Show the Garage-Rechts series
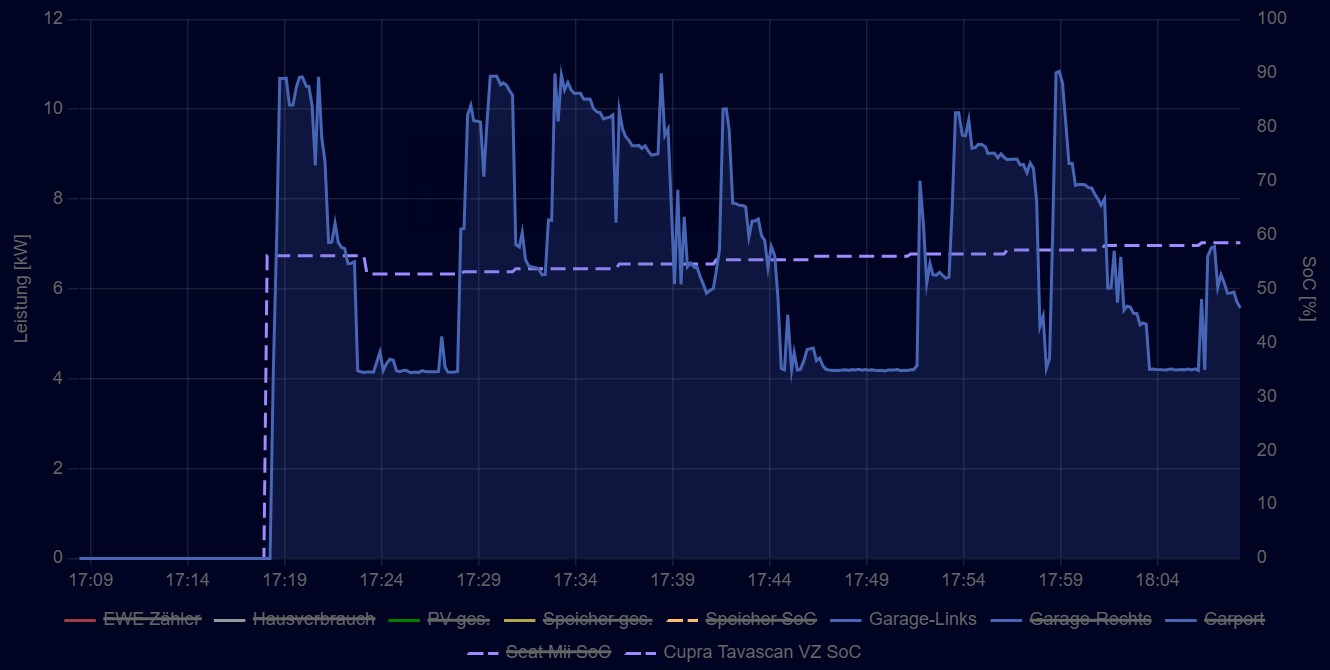 (x=1070, y=619)
